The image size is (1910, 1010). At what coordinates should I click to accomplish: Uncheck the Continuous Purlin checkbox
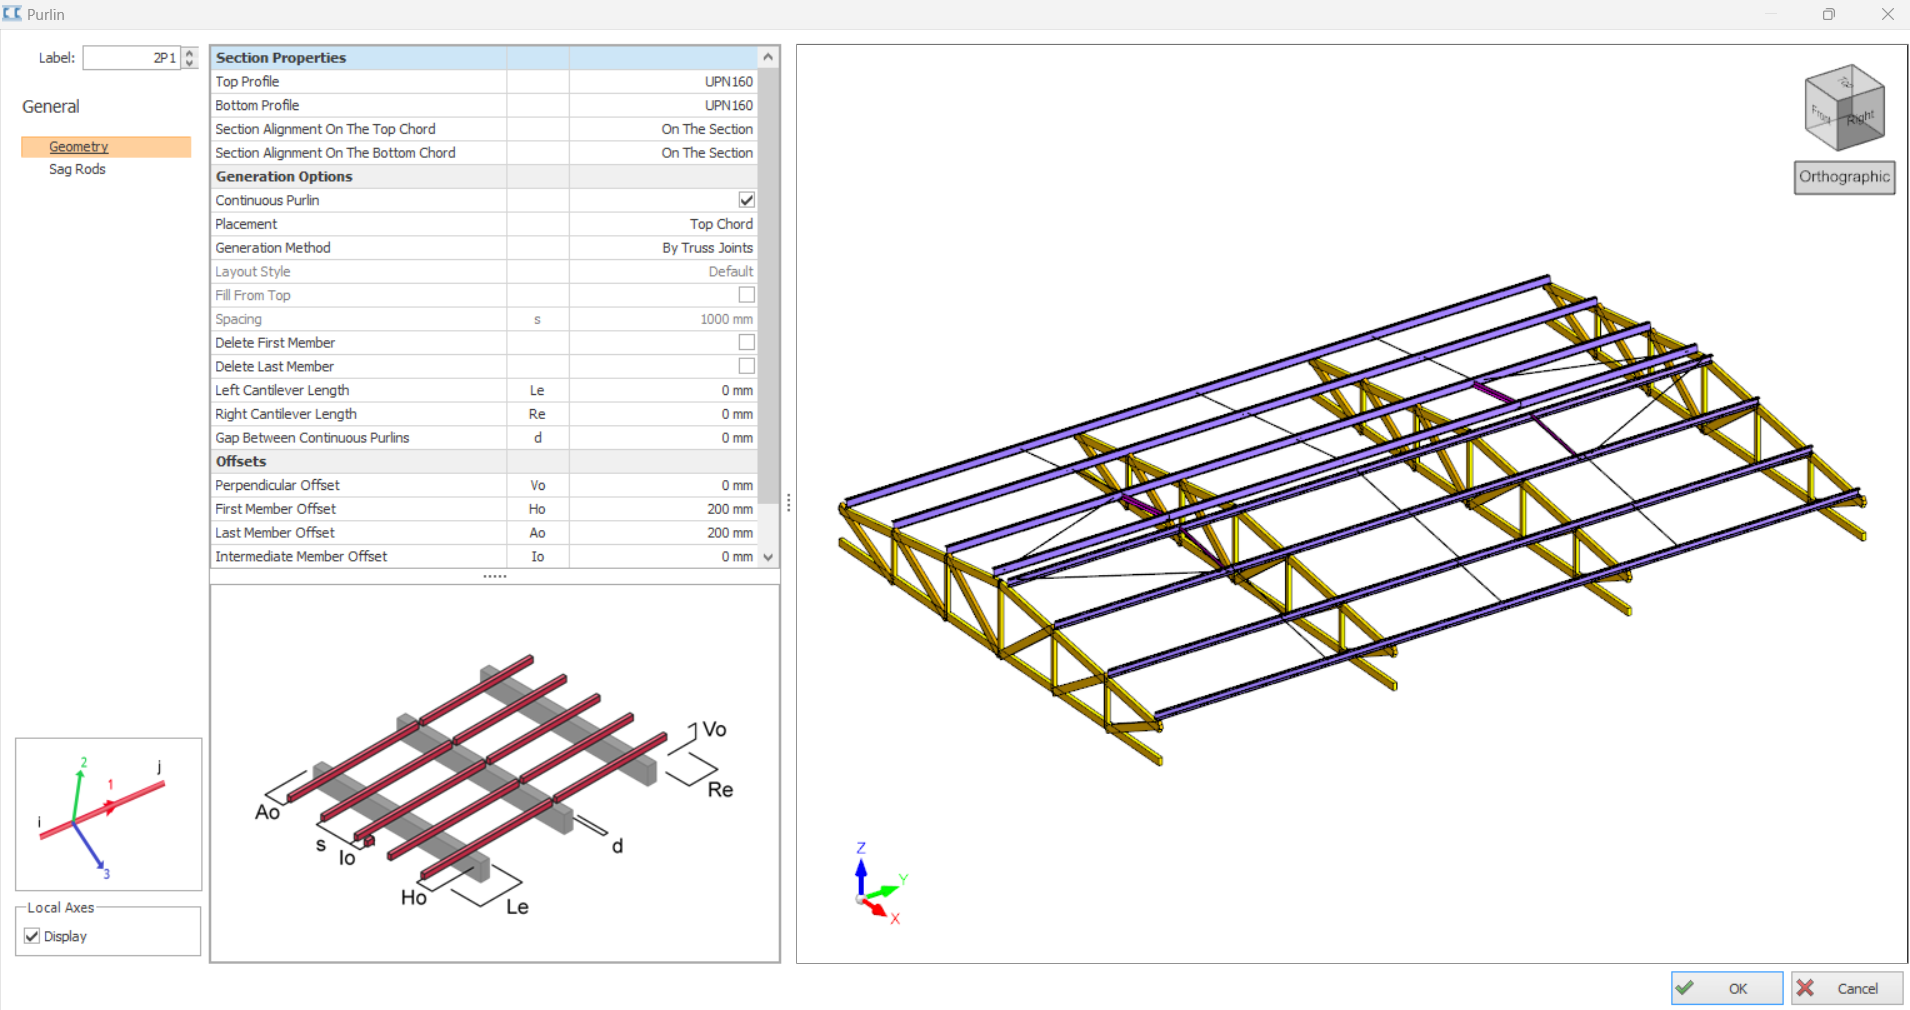point(746,200)
